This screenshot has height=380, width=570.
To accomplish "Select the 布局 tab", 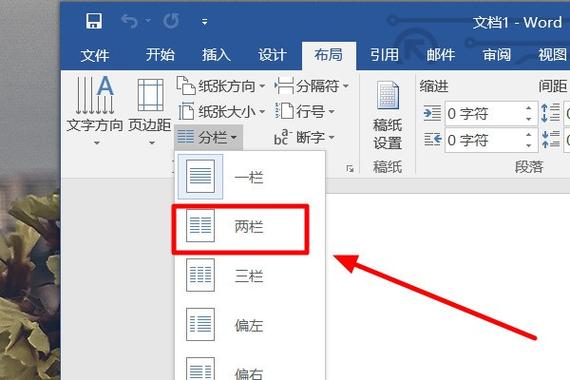I will pyautogui.click(x=329, y=55).
